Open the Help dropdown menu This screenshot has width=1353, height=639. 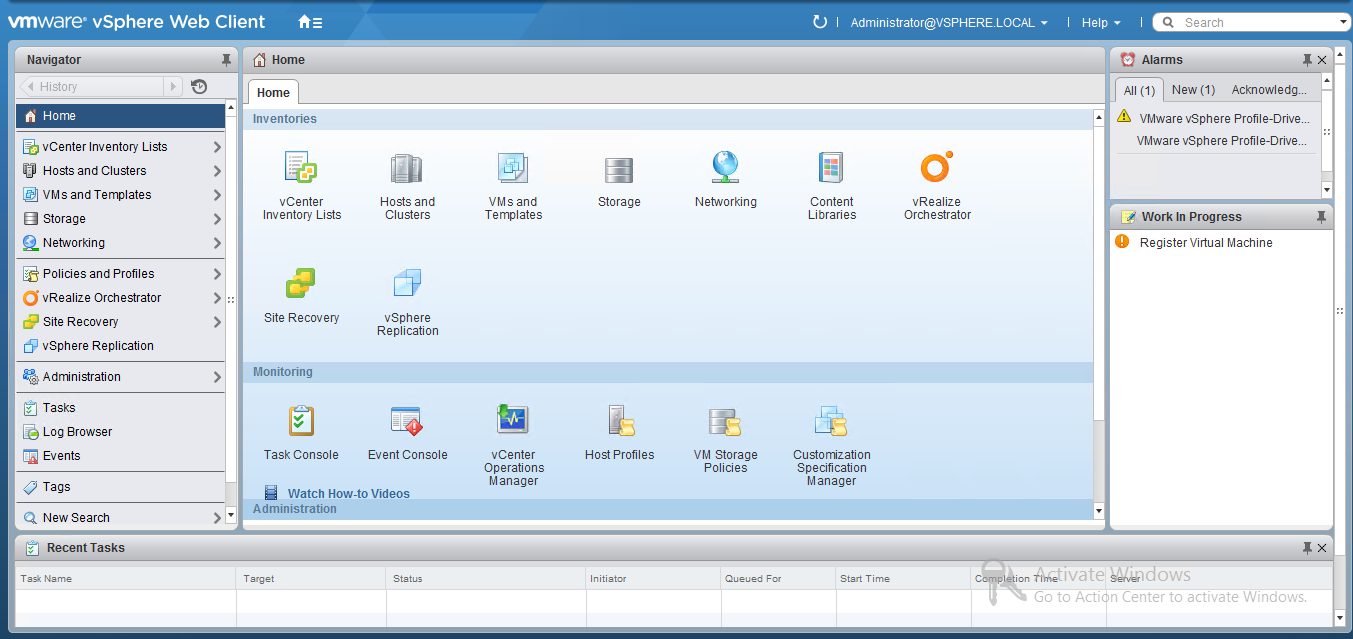(x=1101, y=22)
